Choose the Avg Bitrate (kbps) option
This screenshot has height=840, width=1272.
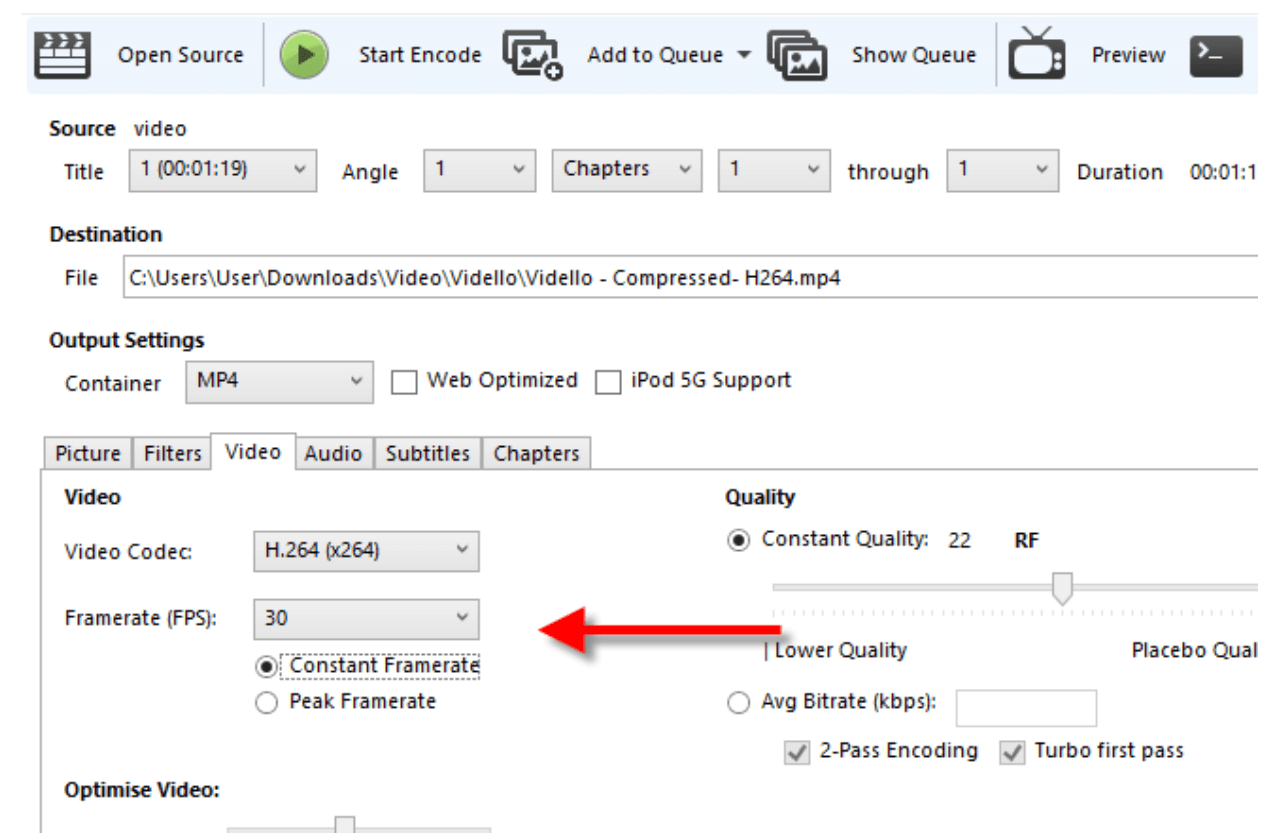[738, 703]
